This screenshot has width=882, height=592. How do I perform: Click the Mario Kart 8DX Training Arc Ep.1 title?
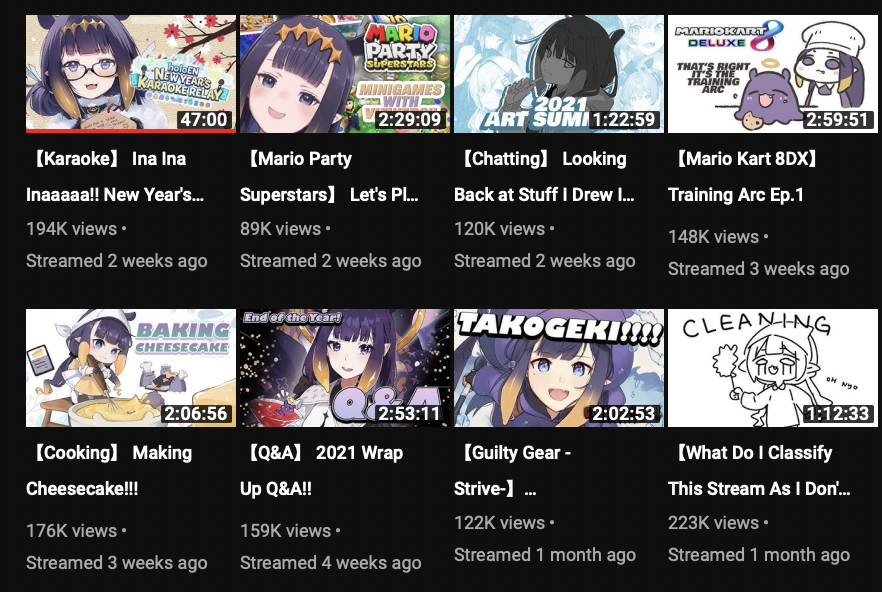(742, 177)
